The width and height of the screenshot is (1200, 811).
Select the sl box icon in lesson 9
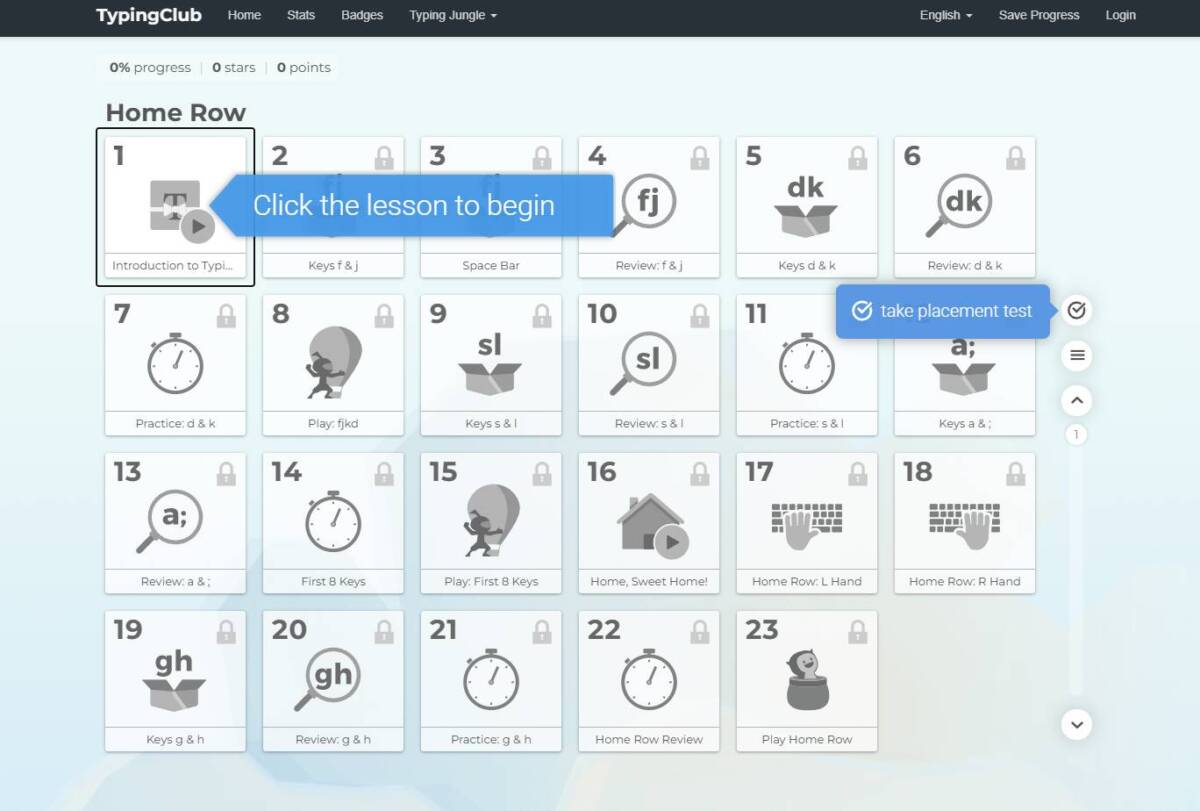point(490,364)
